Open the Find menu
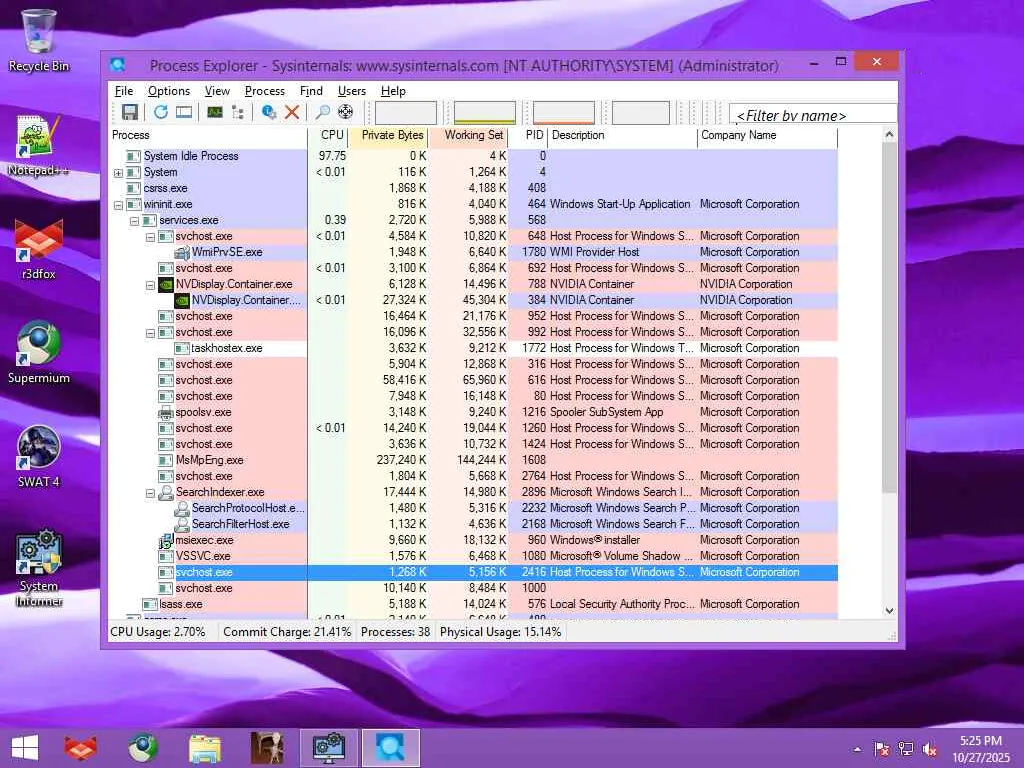This screenshot has width=1024, height=768. pos(311,91)
